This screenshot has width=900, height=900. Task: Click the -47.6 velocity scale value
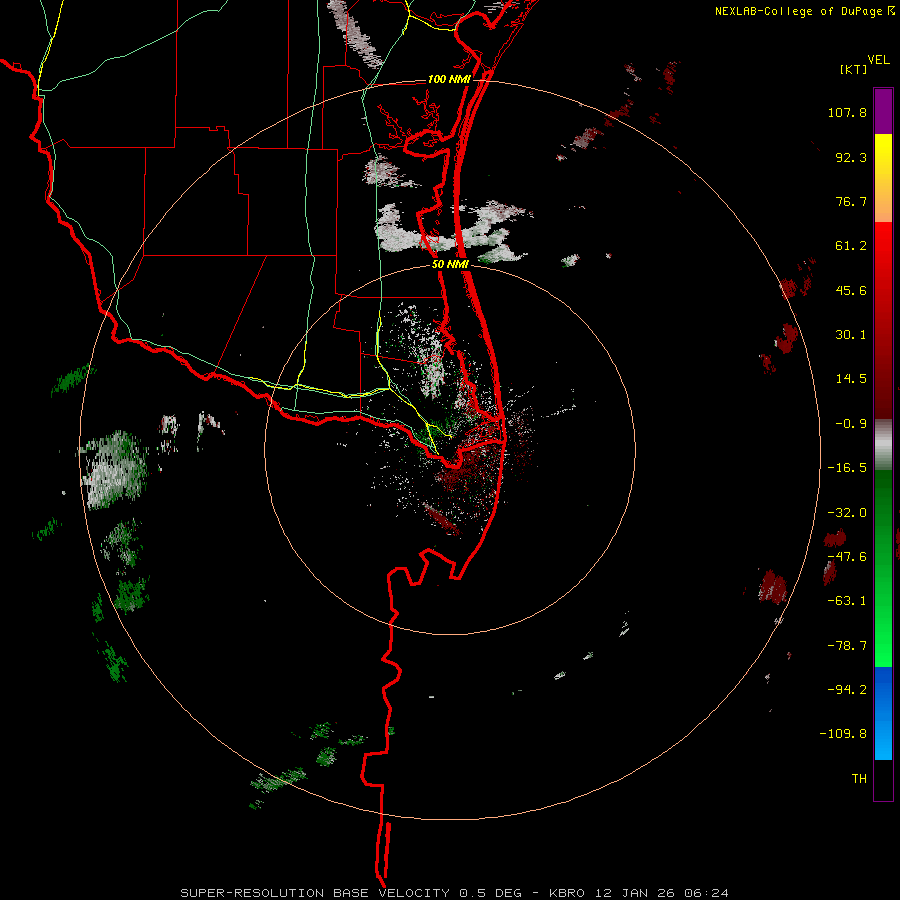click(x=847, y=557)
